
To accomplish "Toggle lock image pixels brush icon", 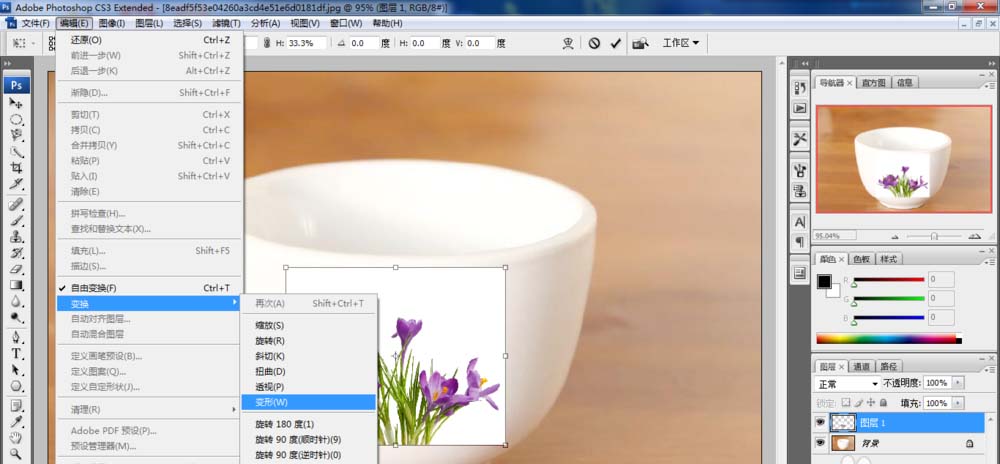I will coord(858,403).
